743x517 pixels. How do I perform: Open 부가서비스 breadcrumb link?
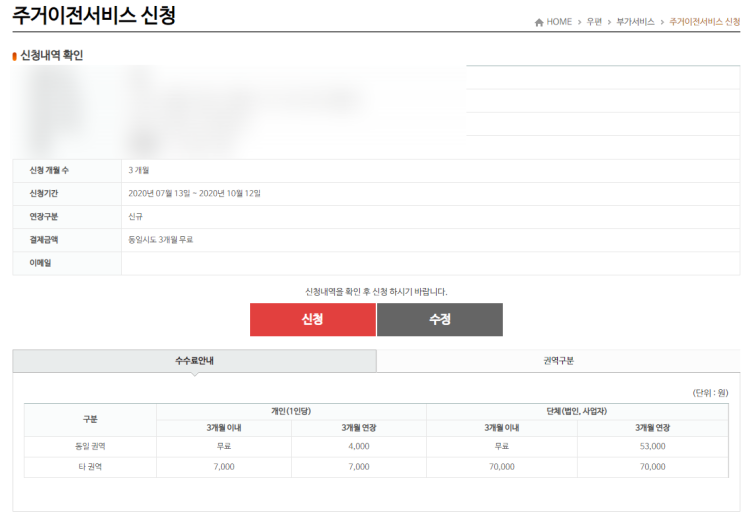pos(635,22)
